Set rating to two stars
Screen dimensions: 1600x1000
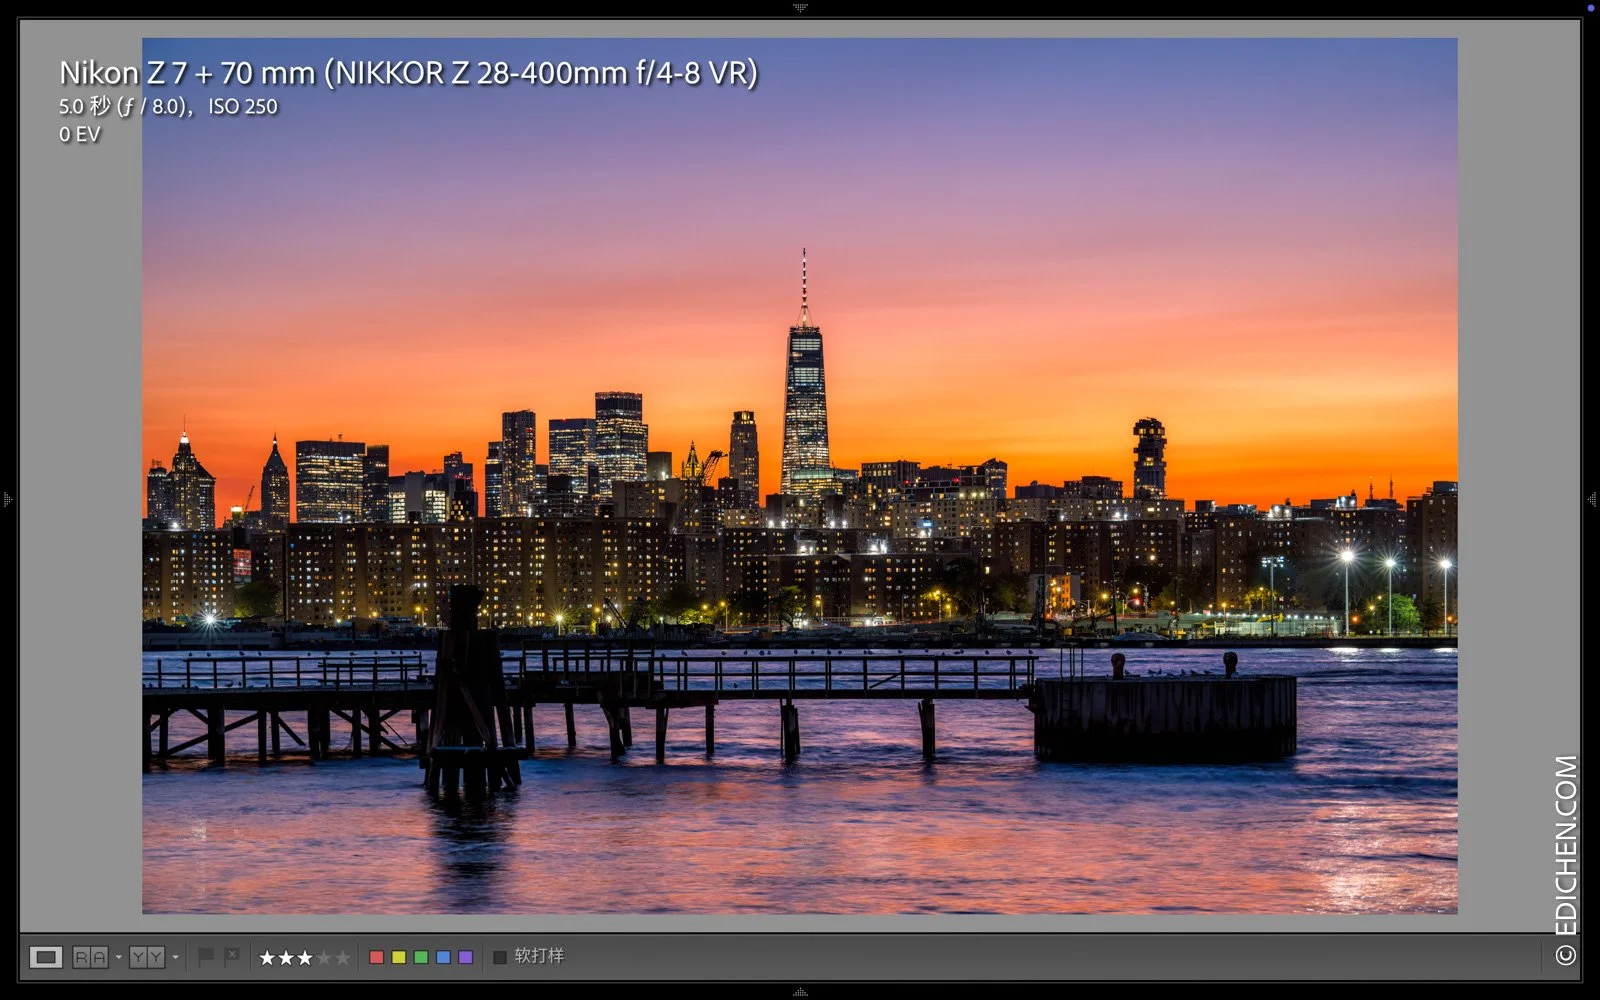[x=286, y=958]
